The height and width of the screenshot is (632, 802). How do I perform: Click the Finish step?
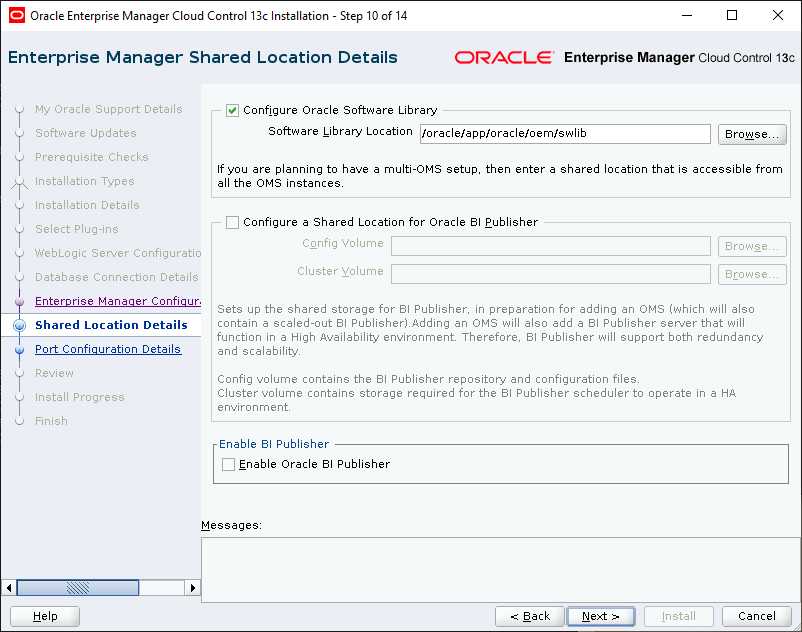tap(51, 421)
